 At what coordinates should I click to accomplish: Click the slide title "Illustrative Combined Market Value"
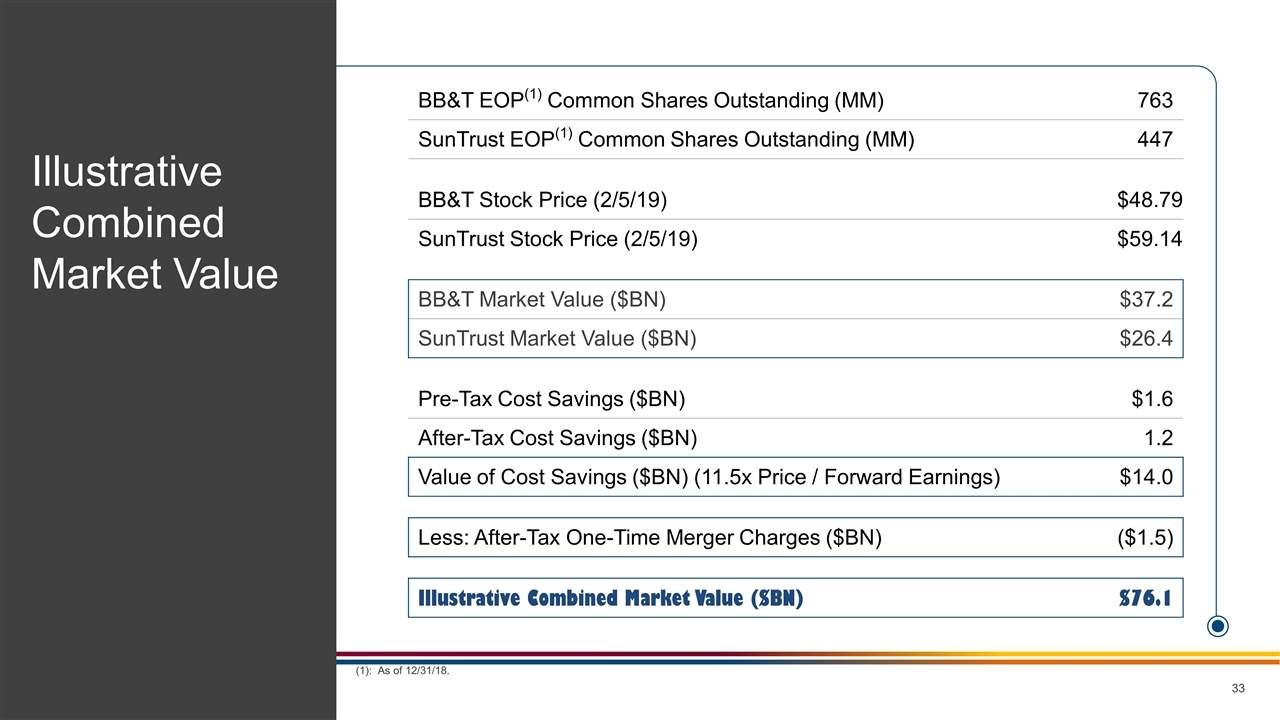click(x=155, y=222)
